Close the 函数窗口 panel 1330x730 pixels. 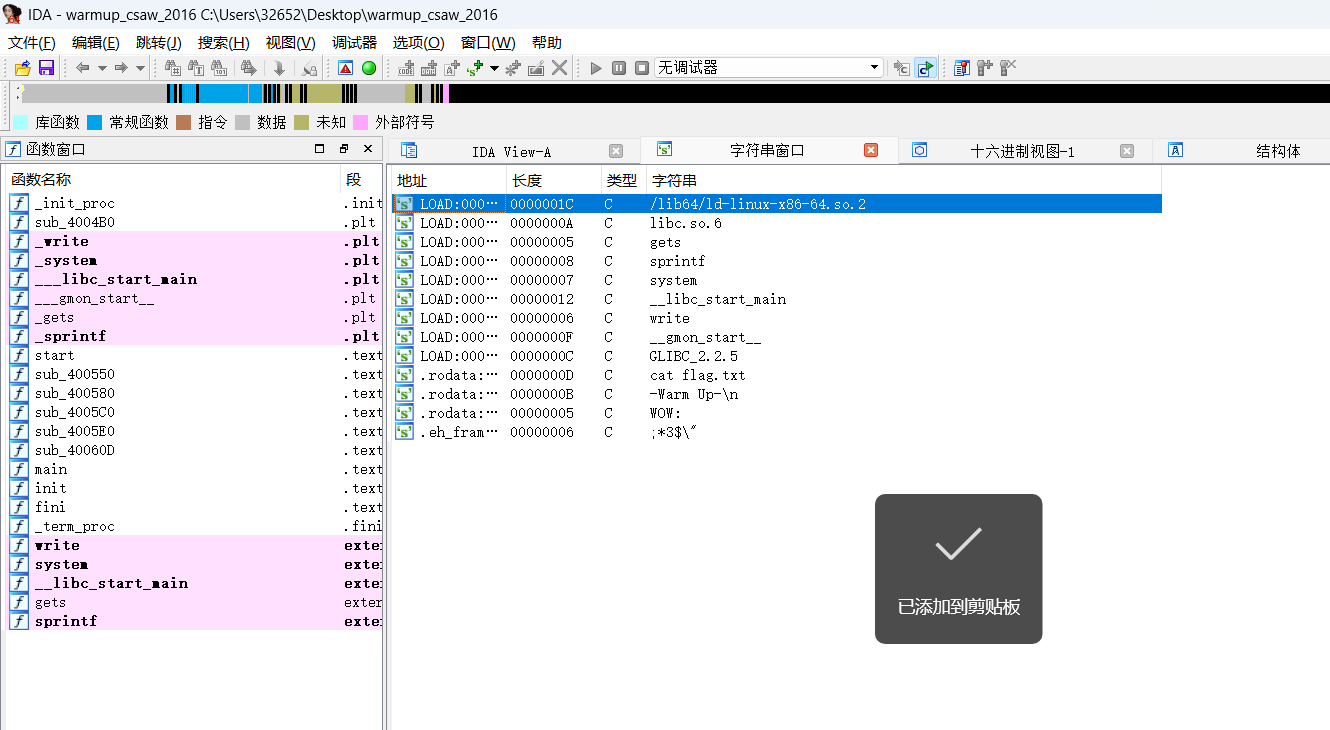point(368,149)
